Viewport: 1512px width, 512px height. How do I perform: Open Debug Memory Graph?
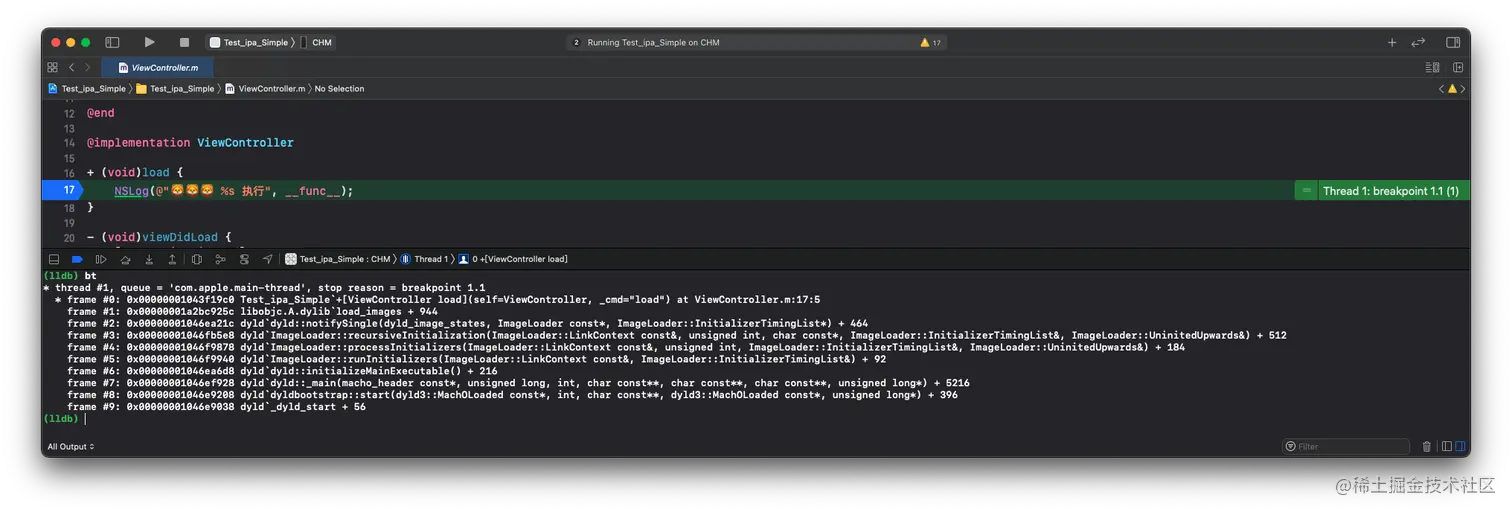220,259
